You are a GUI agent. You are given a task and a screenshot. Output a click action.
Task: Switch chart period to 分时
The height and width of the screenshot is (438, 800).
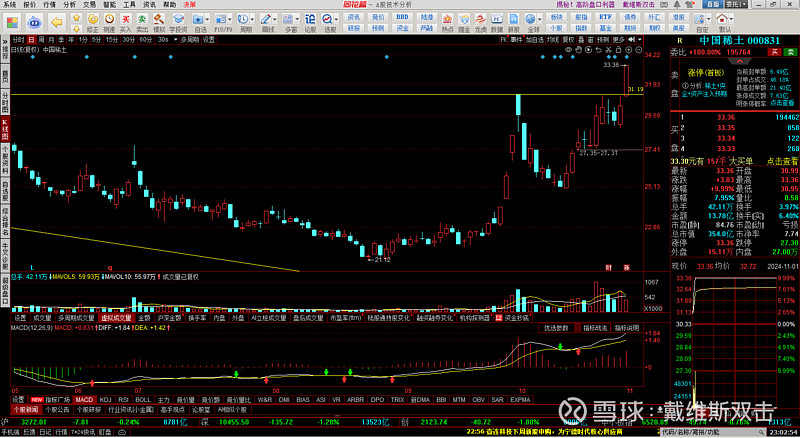[x=18, y=39]
